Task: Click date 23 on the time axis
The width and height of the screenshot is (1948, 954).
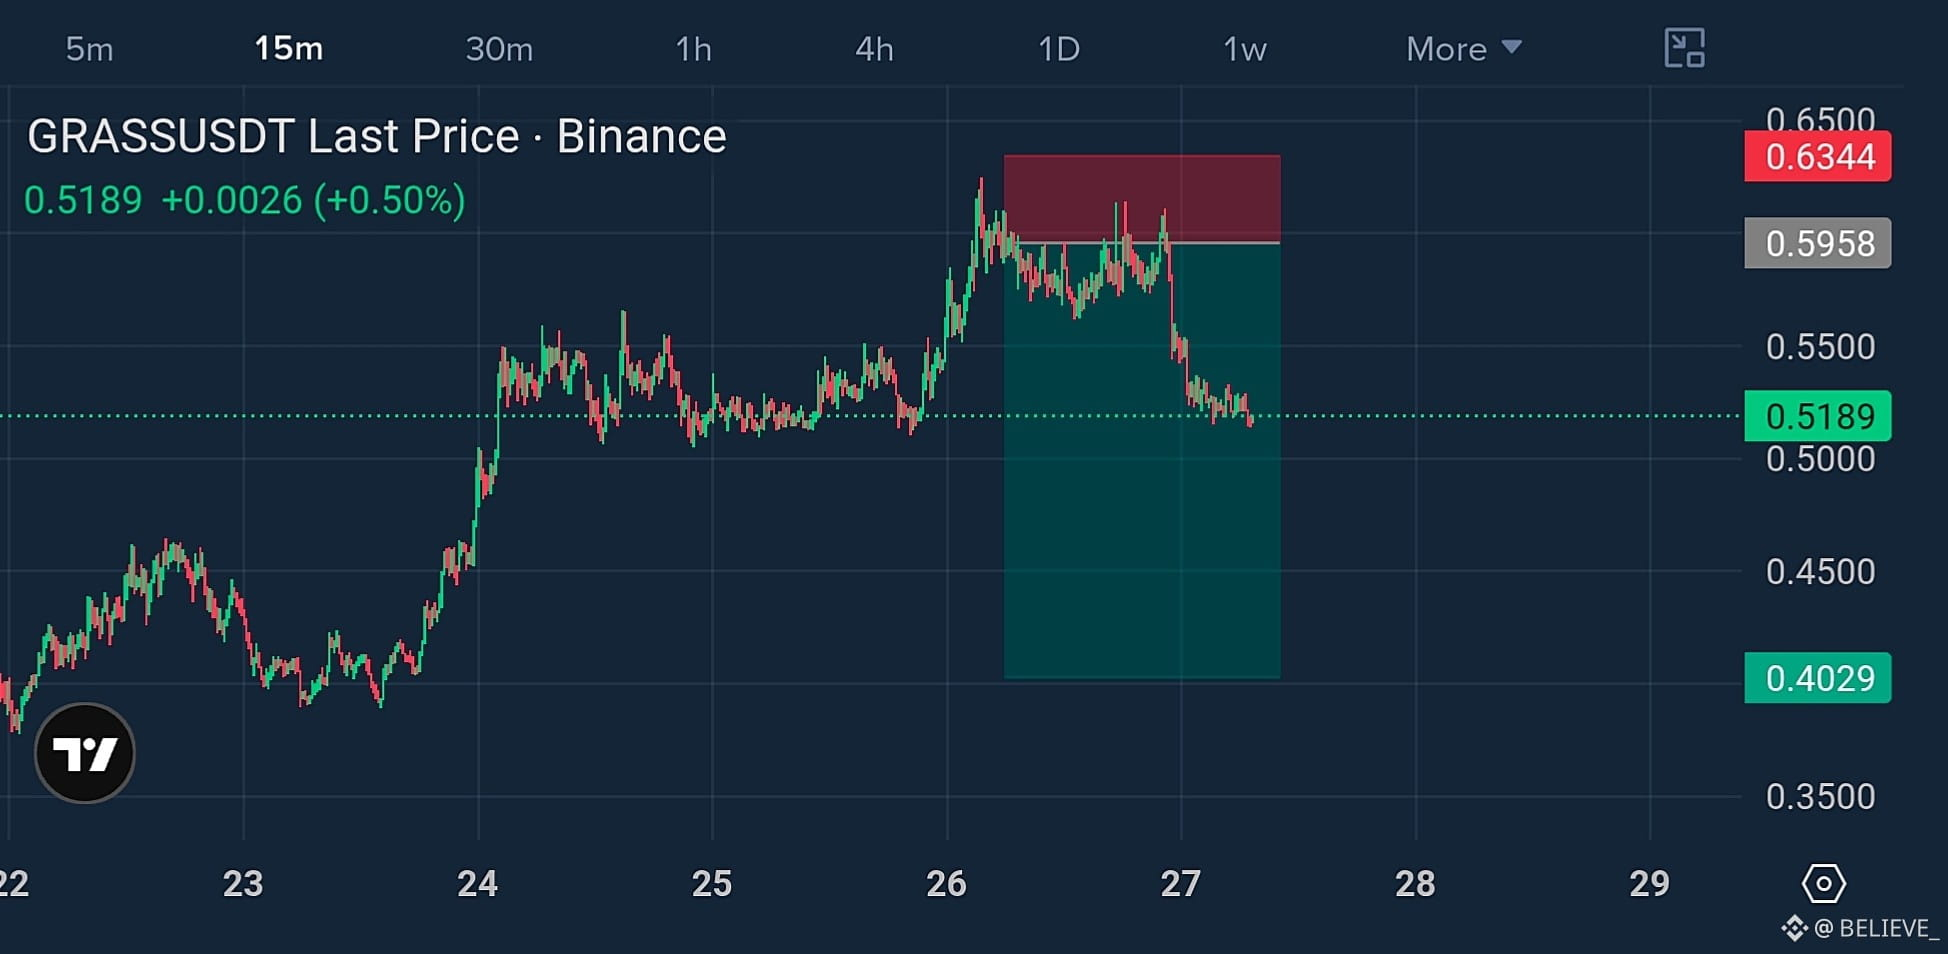Action: (243, 884)
